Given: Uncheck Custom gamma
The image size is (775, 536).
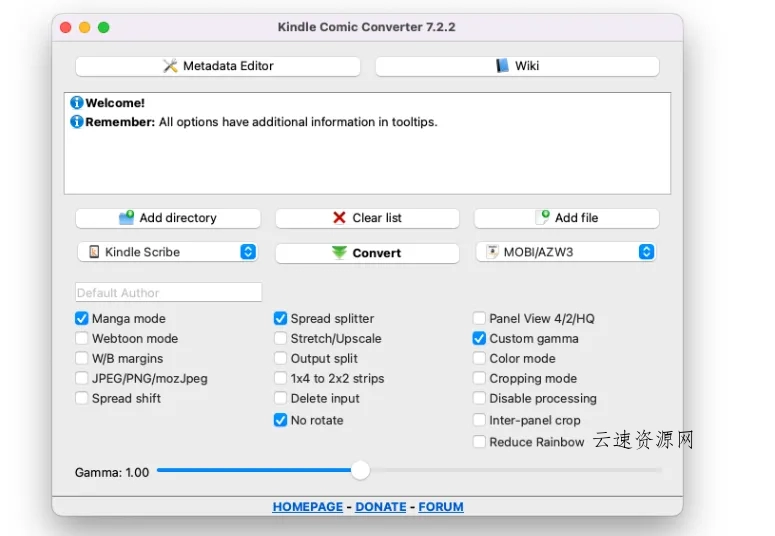Looking at the screenshot, I should (x=479, y=338).
